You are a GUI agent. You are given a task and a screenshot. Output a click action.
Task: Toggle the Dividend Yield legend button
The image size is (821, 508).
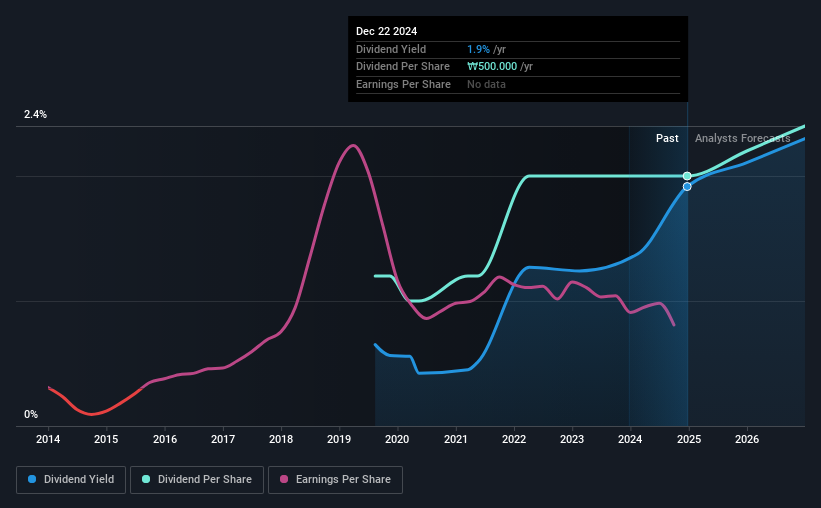(71, 480)
